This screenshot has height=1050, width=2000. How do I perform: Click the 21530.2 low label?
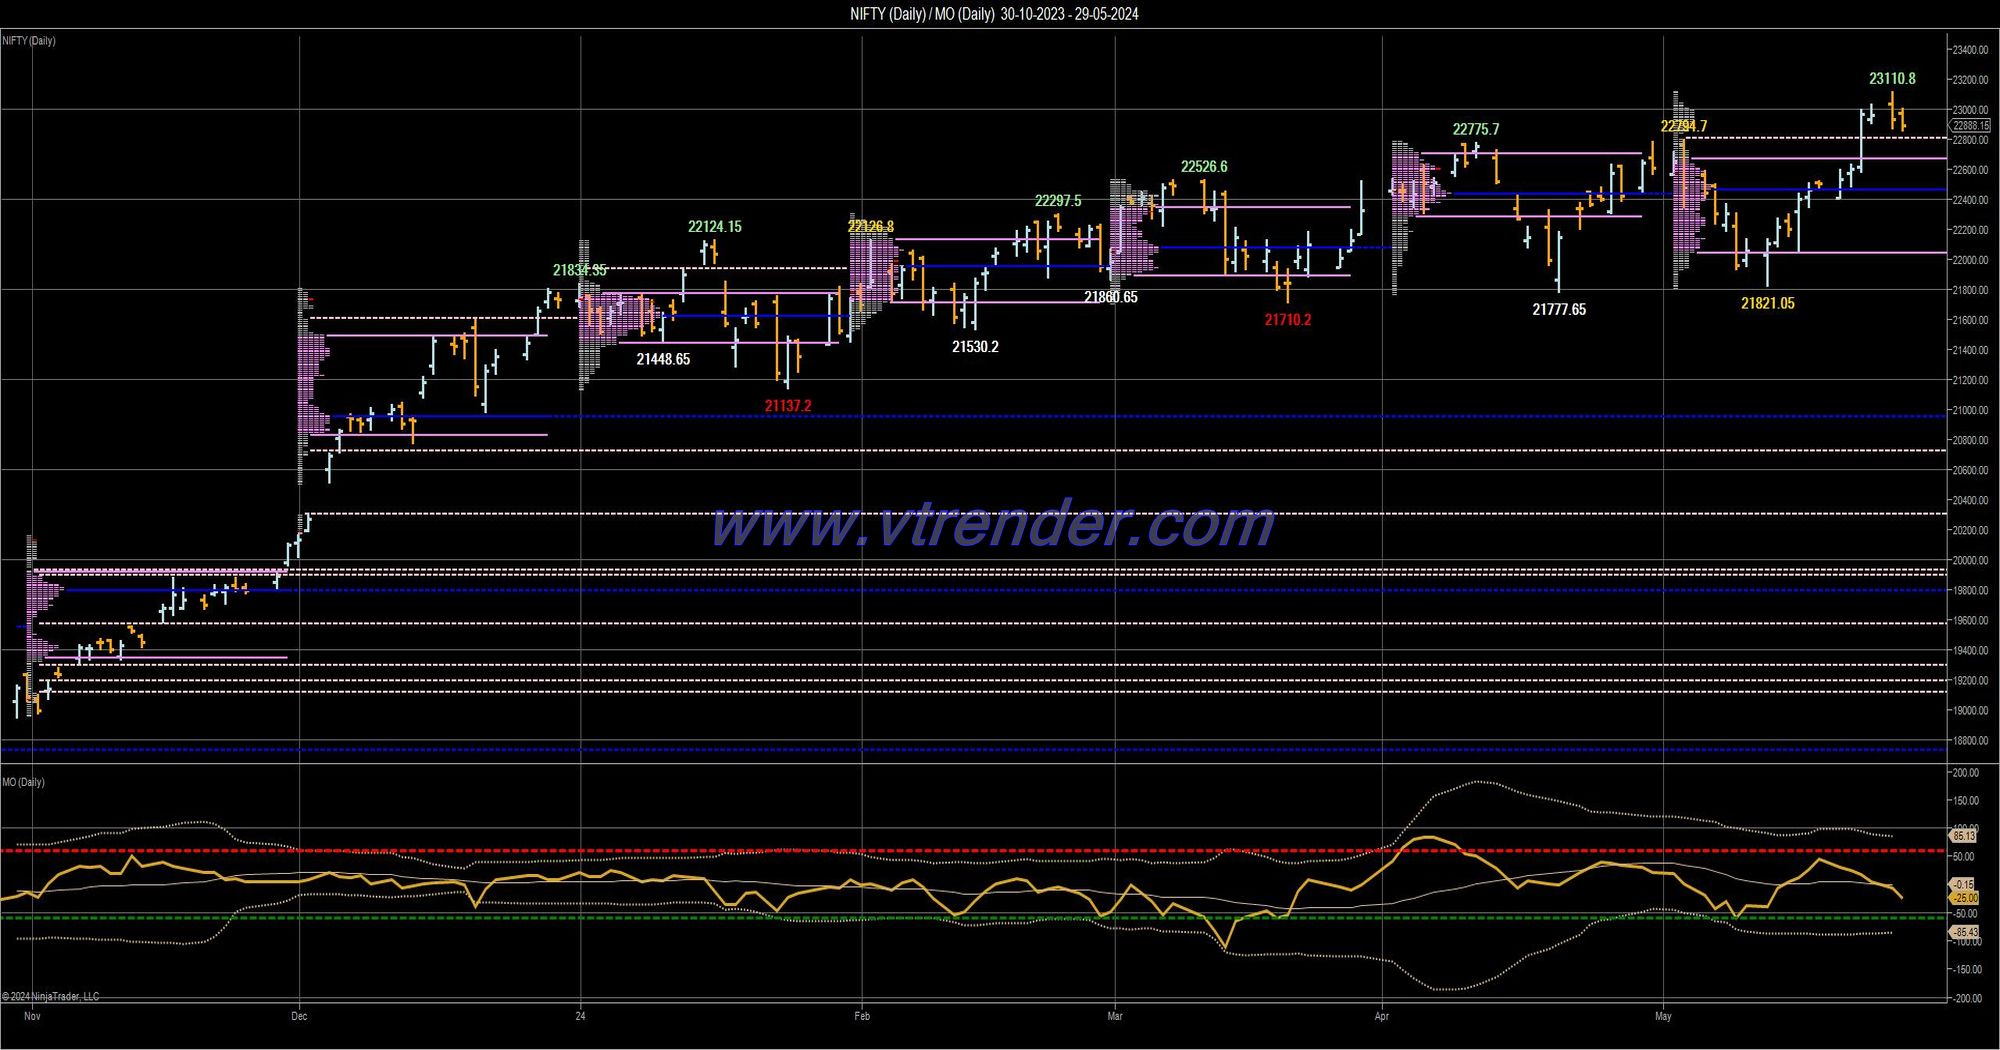point(975,346)
